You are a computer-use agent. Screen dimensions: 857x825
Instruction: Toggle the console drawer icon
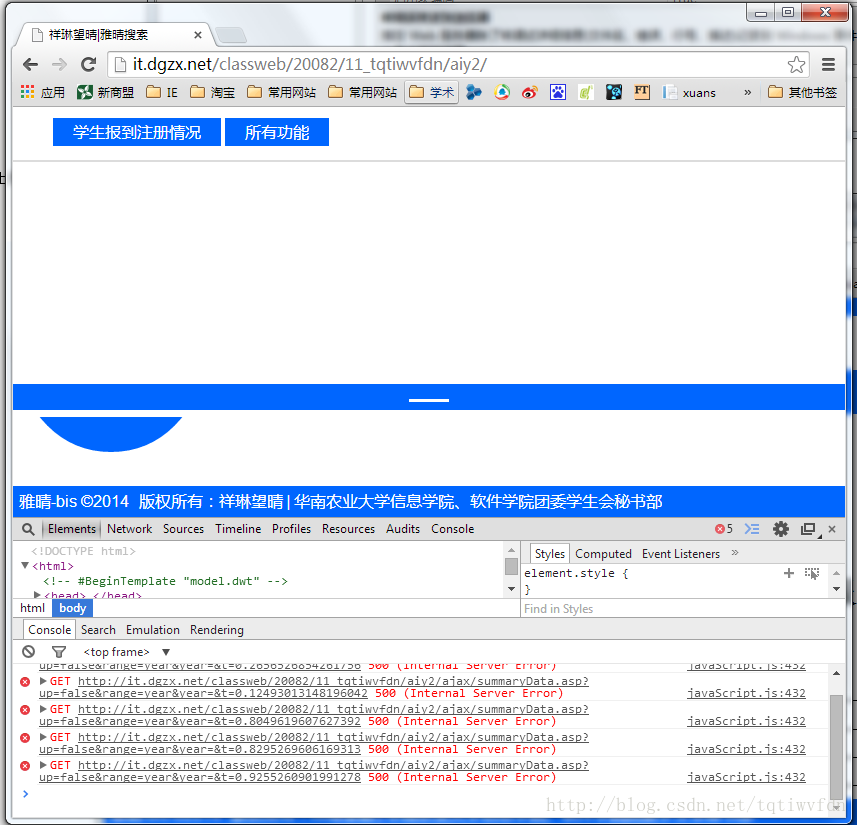[752, 529]
